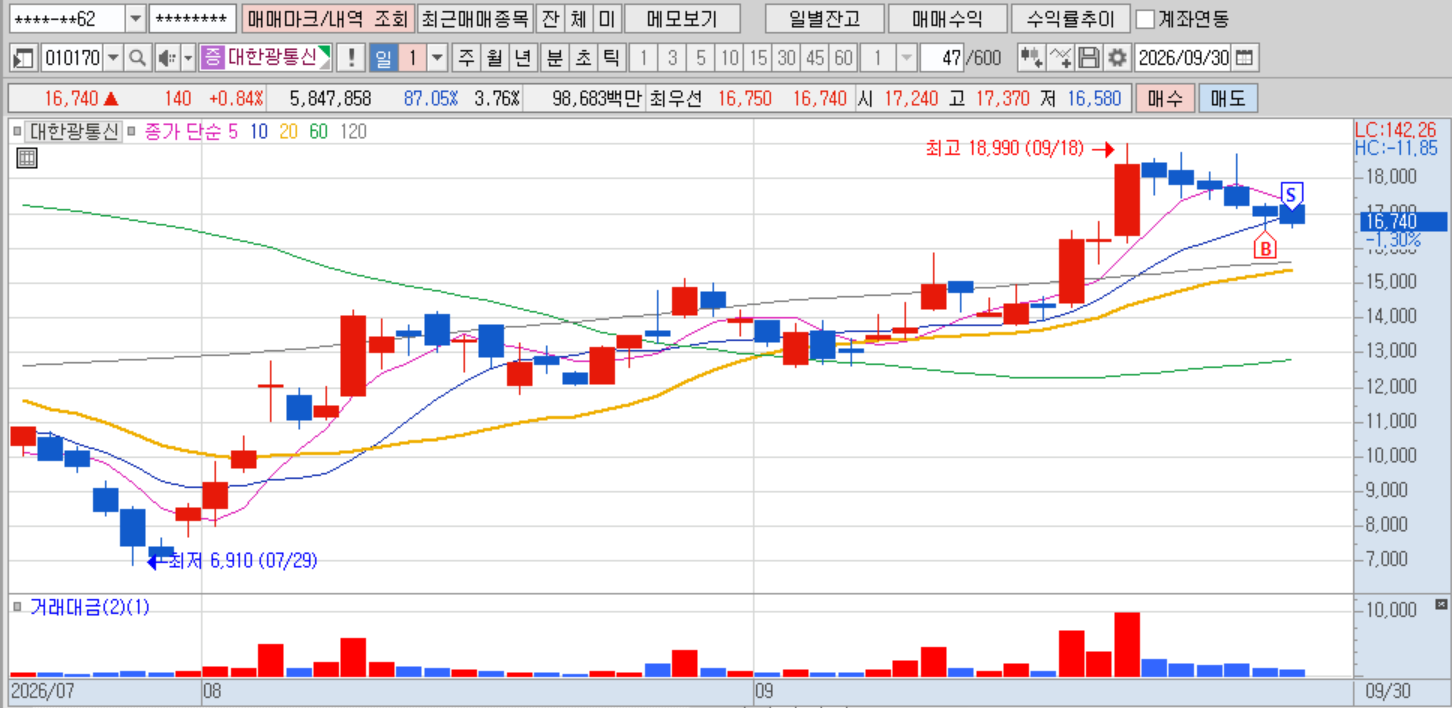Click the 매수 buy button
The width and height of the screenshot is (1452, 708).
(1165, 99)
